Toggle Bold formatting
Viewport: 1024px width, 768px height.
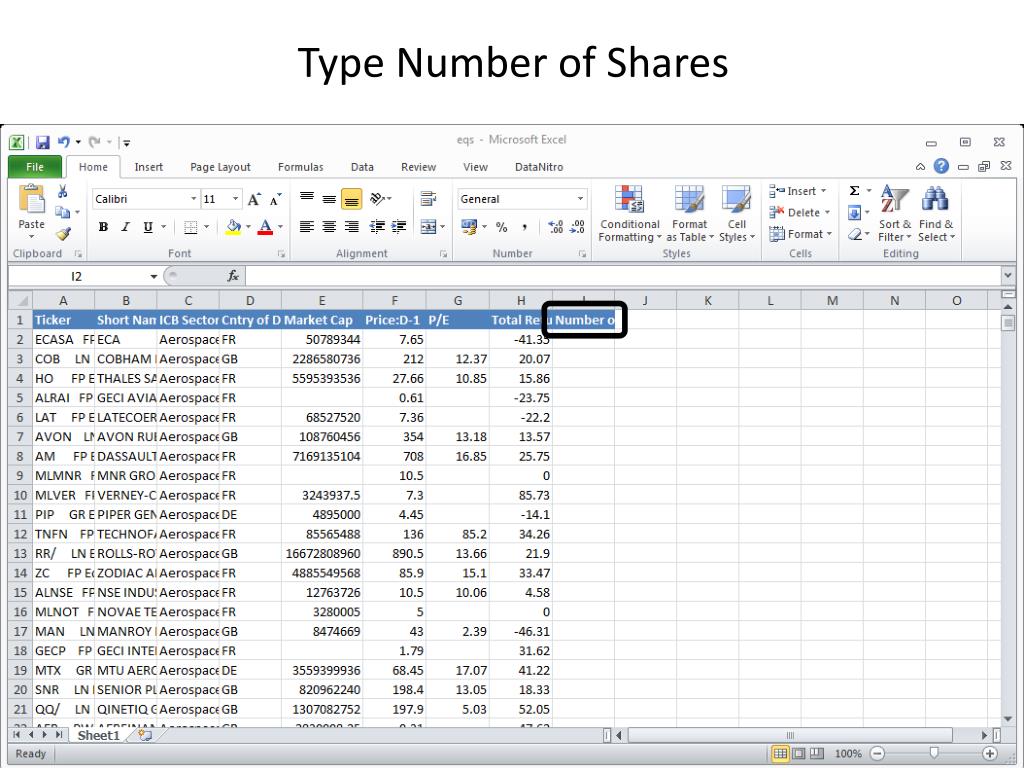coord(103,227)
